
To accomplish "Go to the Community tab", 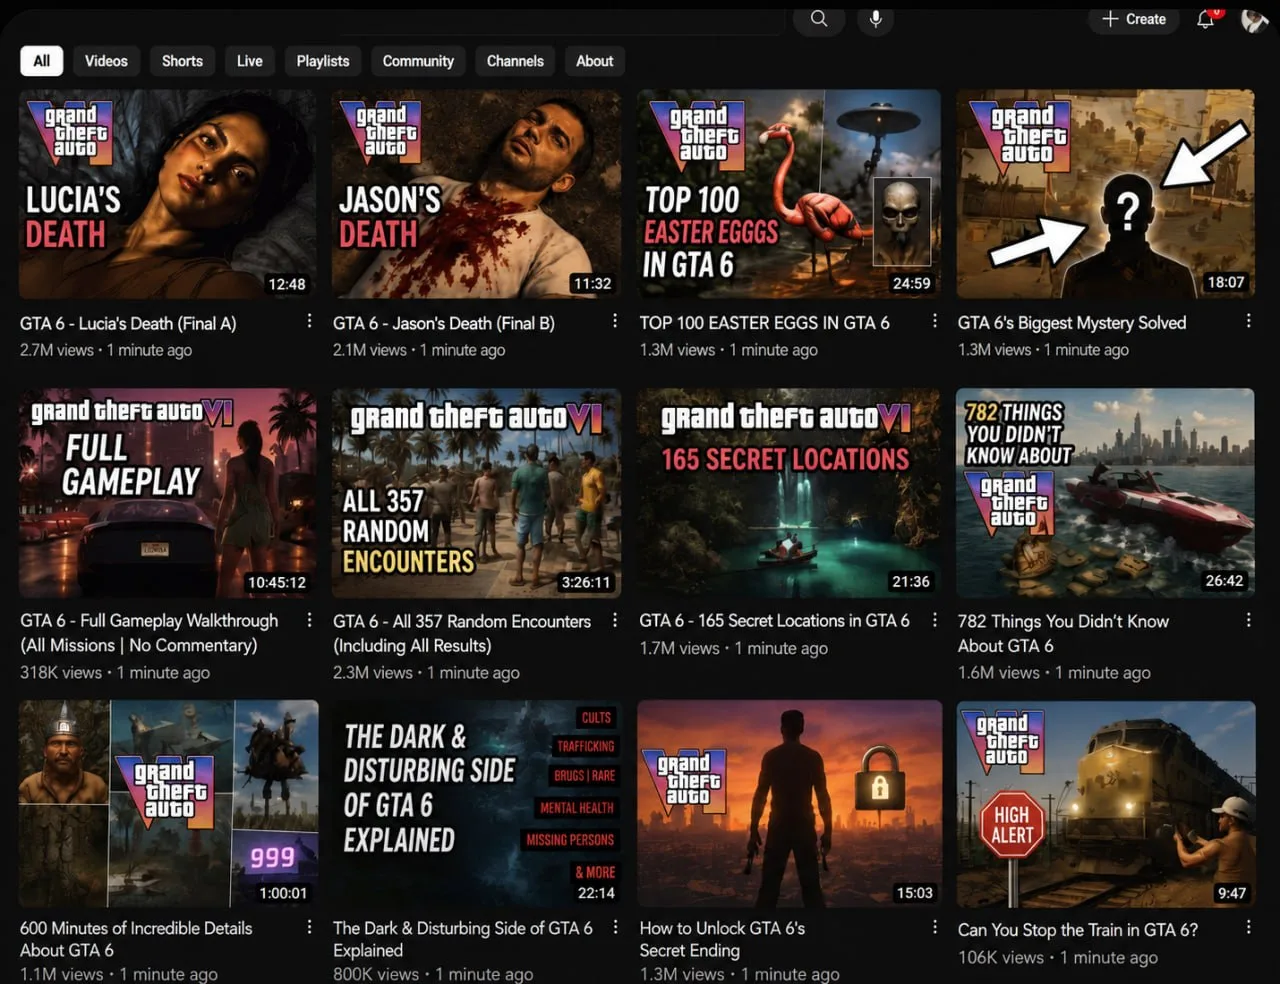I will point(418,61).
